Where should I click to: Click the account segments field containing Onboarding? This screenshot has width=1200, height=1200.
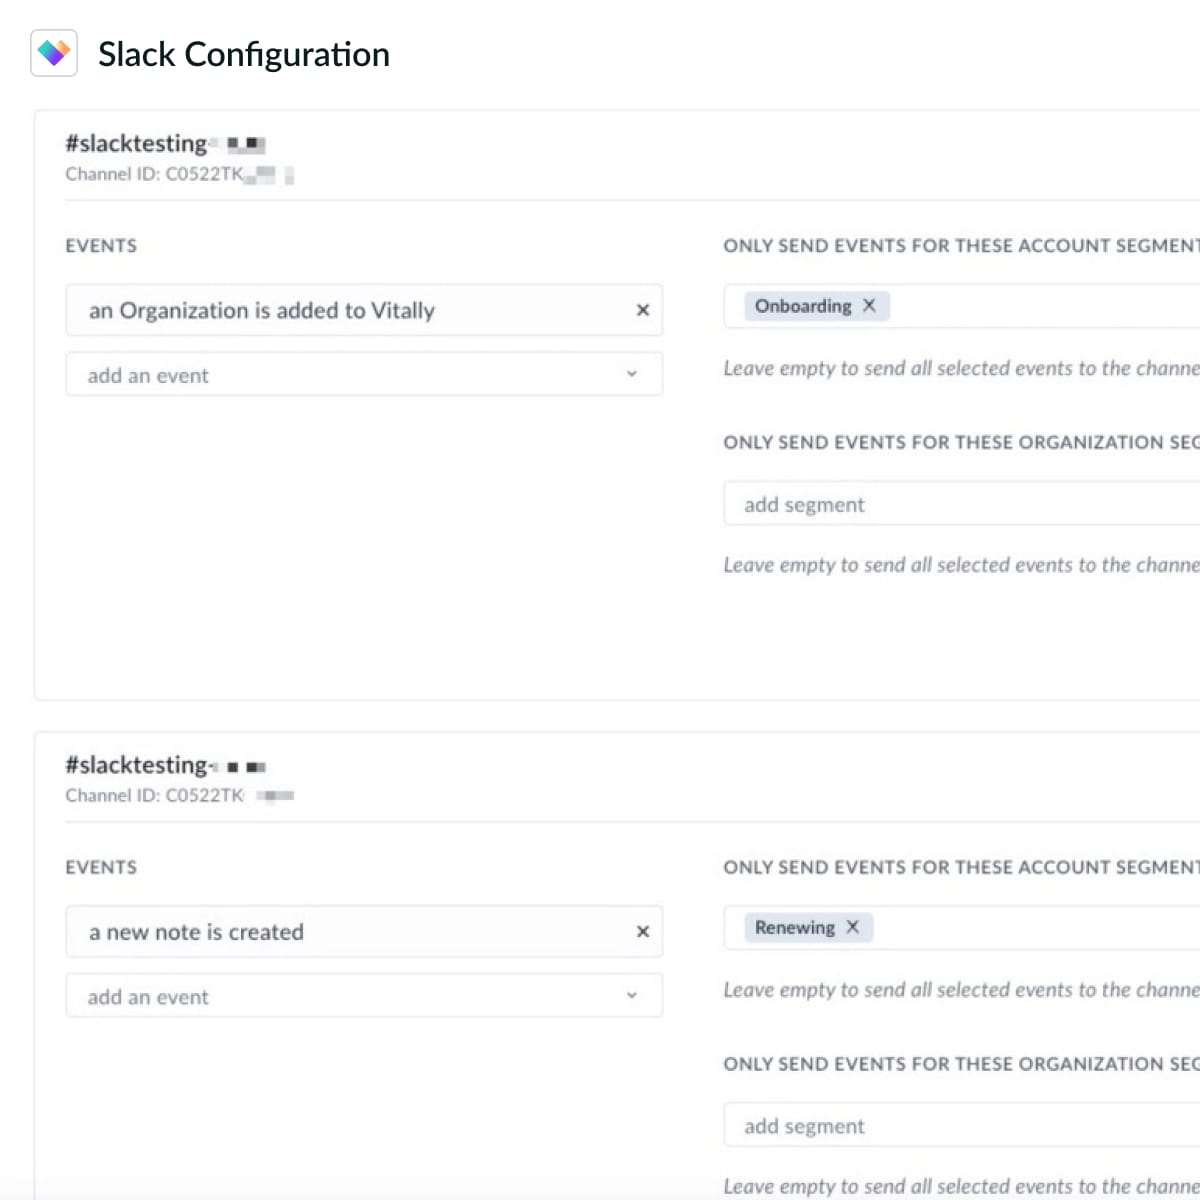pos(962,306)
